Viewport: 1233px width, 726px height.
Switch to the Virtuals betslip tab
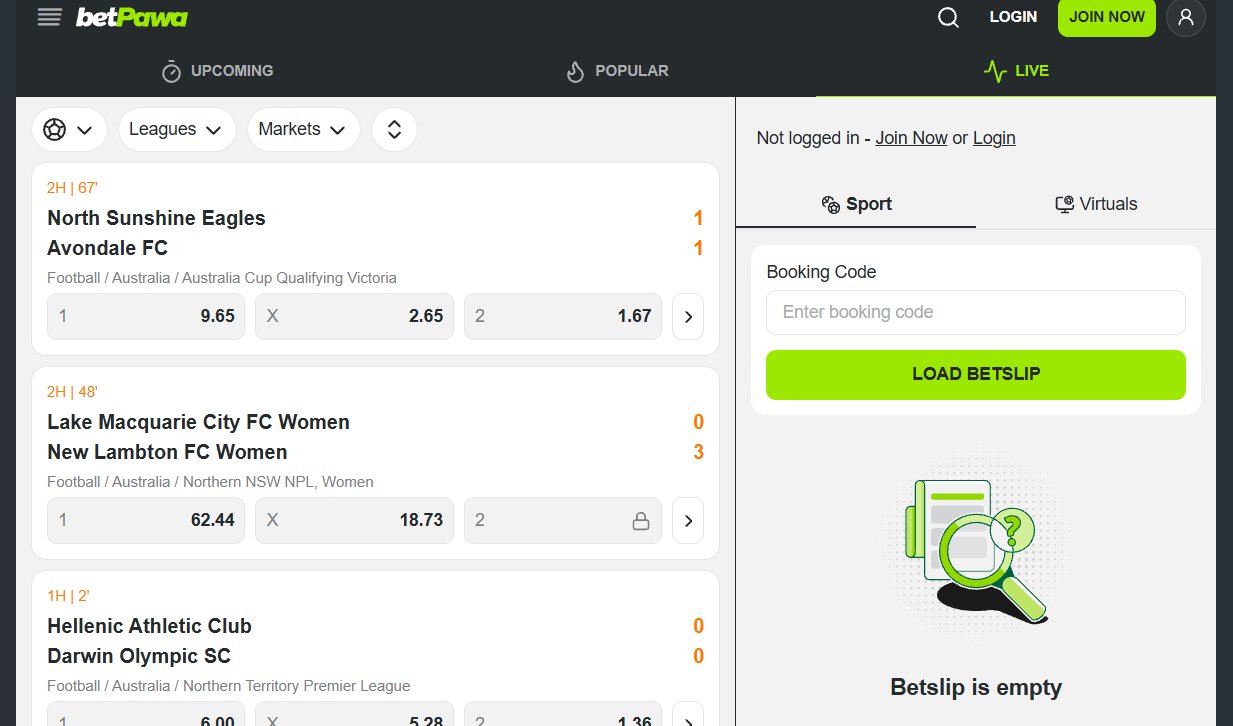pyautogui.click(x=1096, y=204)
